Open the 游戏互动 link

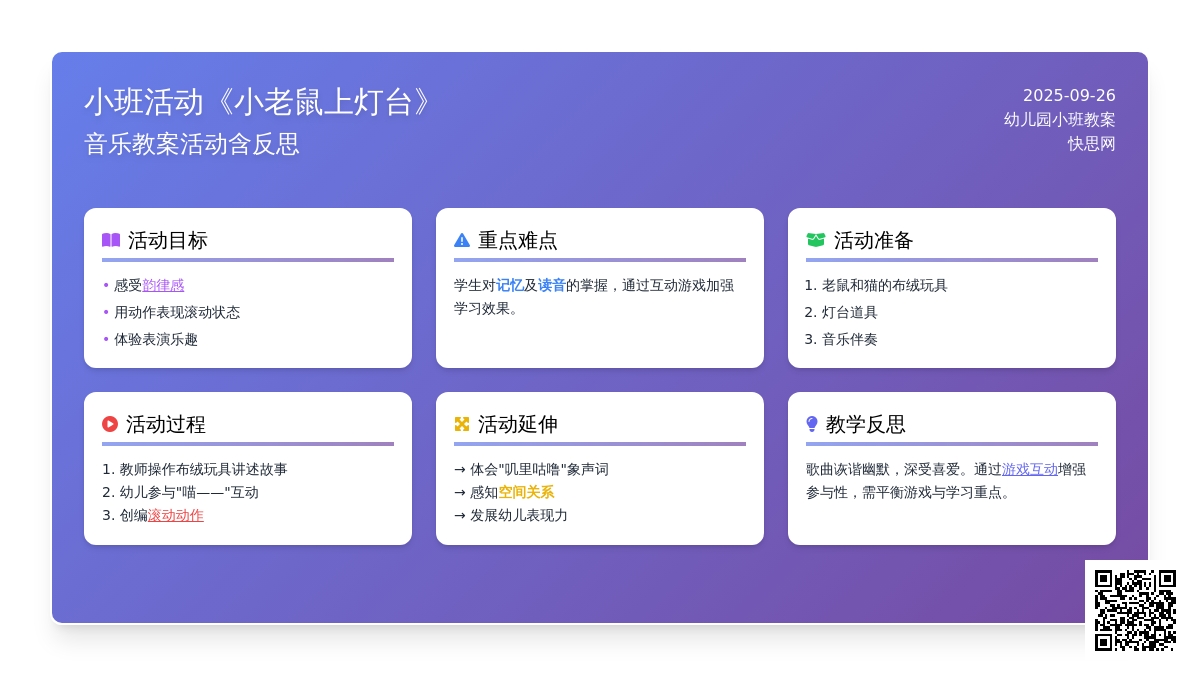pyautogui.click(x=1030, y=469)
